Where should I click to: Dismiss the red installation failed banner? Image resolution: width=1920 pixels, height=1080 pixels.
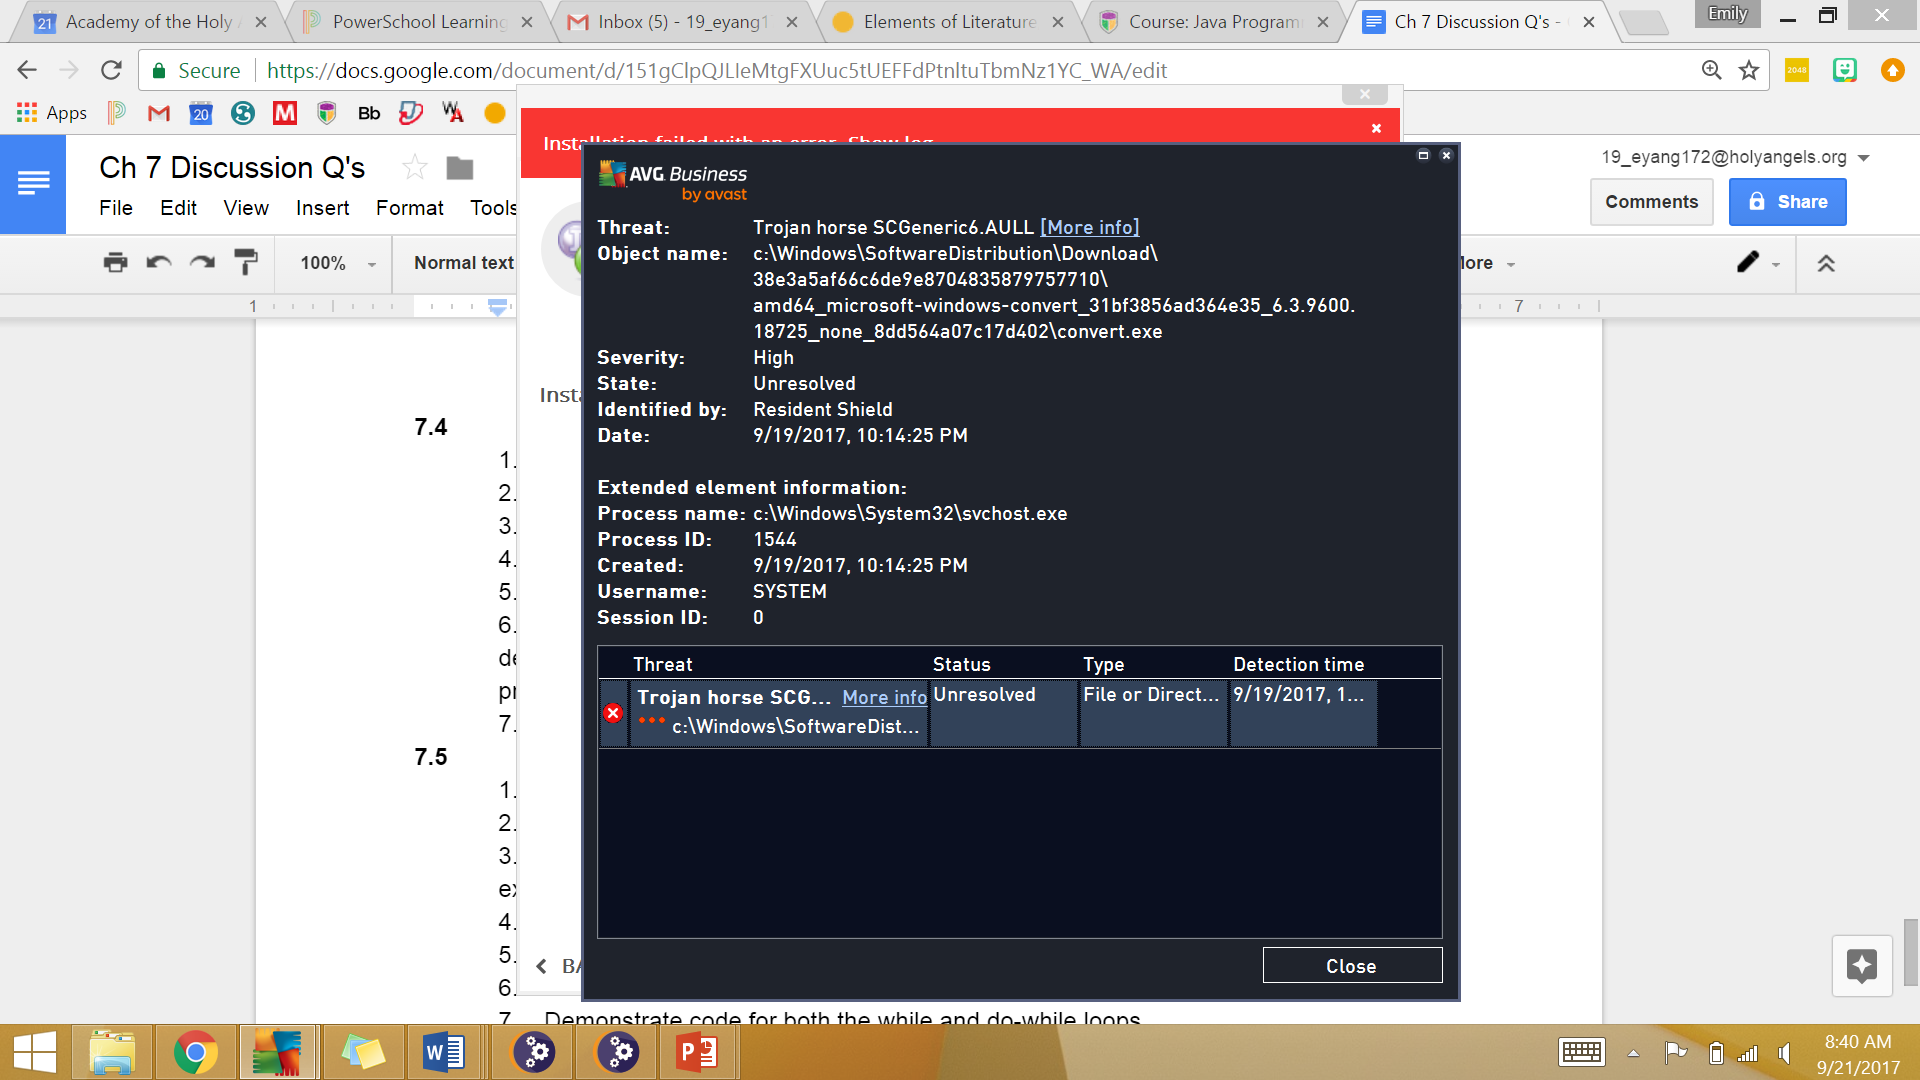click(x=1376, y=128)
